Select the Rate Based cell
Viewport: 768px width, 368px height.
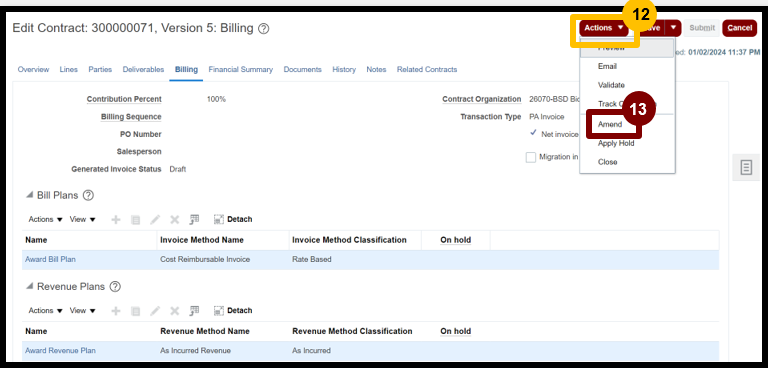(312, 259)
